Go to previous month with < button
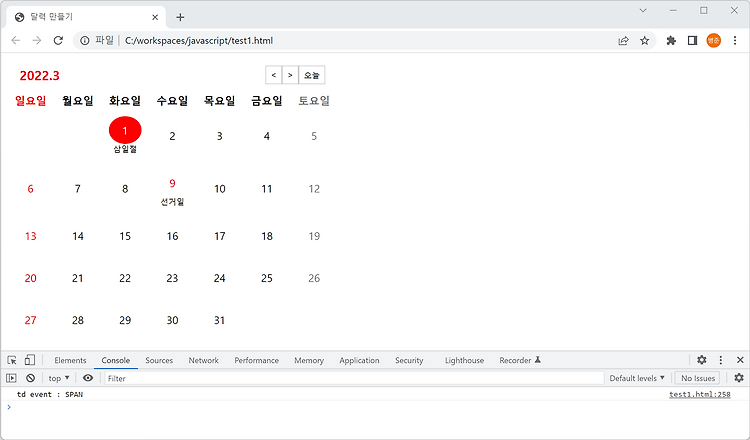This screenshot has width=750, height=440. pyautogui.click(x=274, y=75)
